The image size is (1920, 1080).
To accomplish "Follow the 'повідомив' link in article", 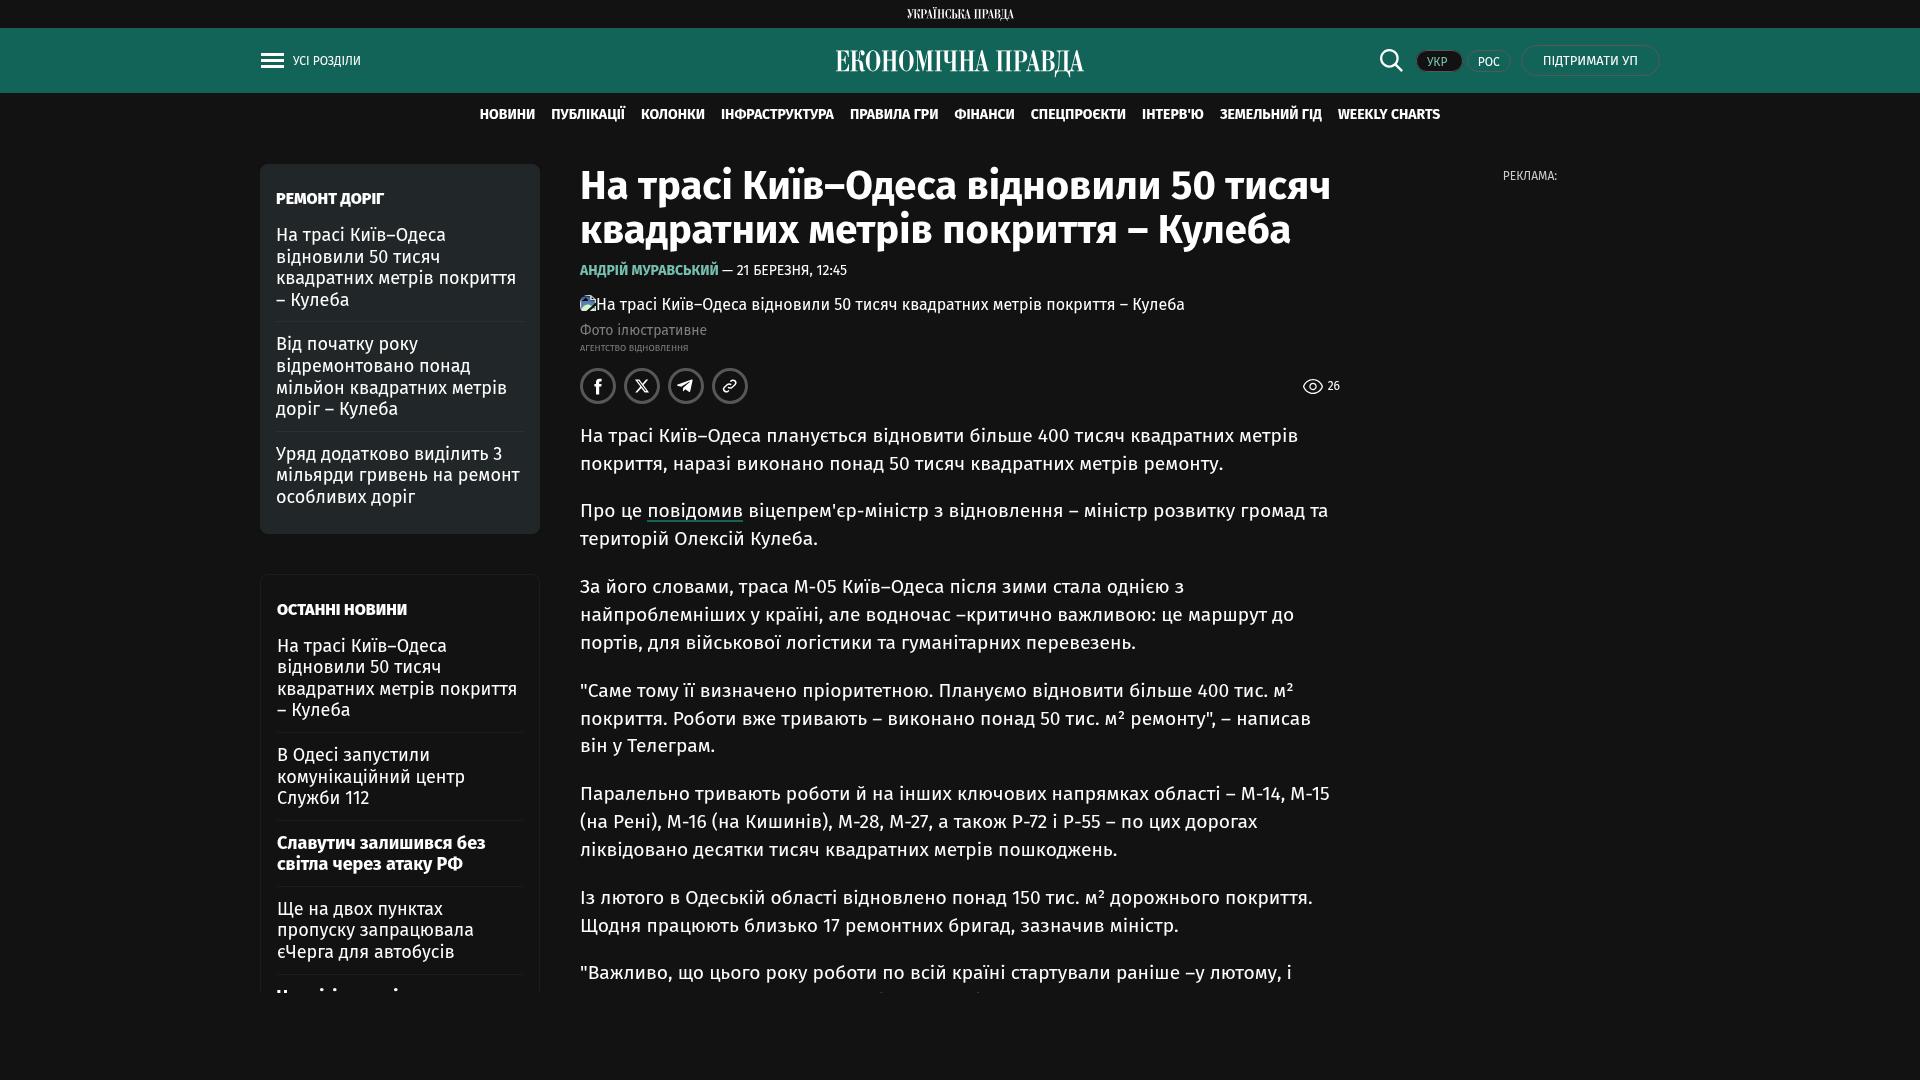I will click(694, 511).
